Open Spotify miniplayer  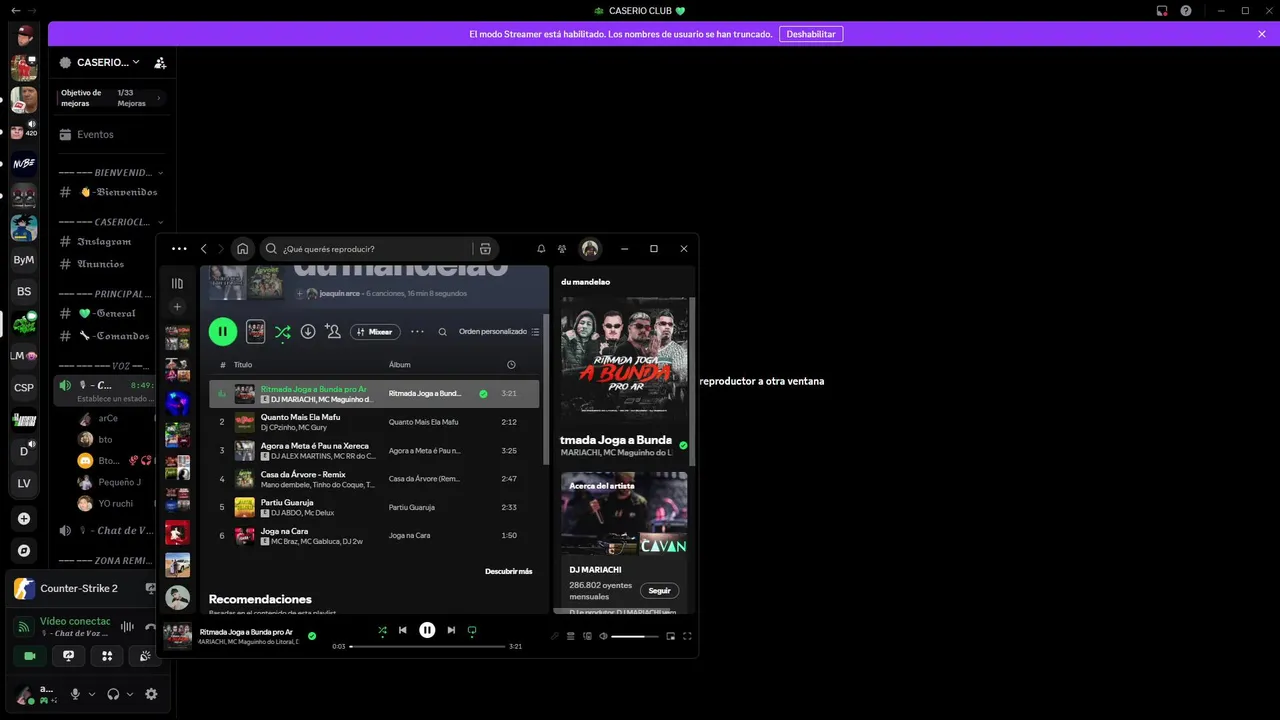coord(671,636)
